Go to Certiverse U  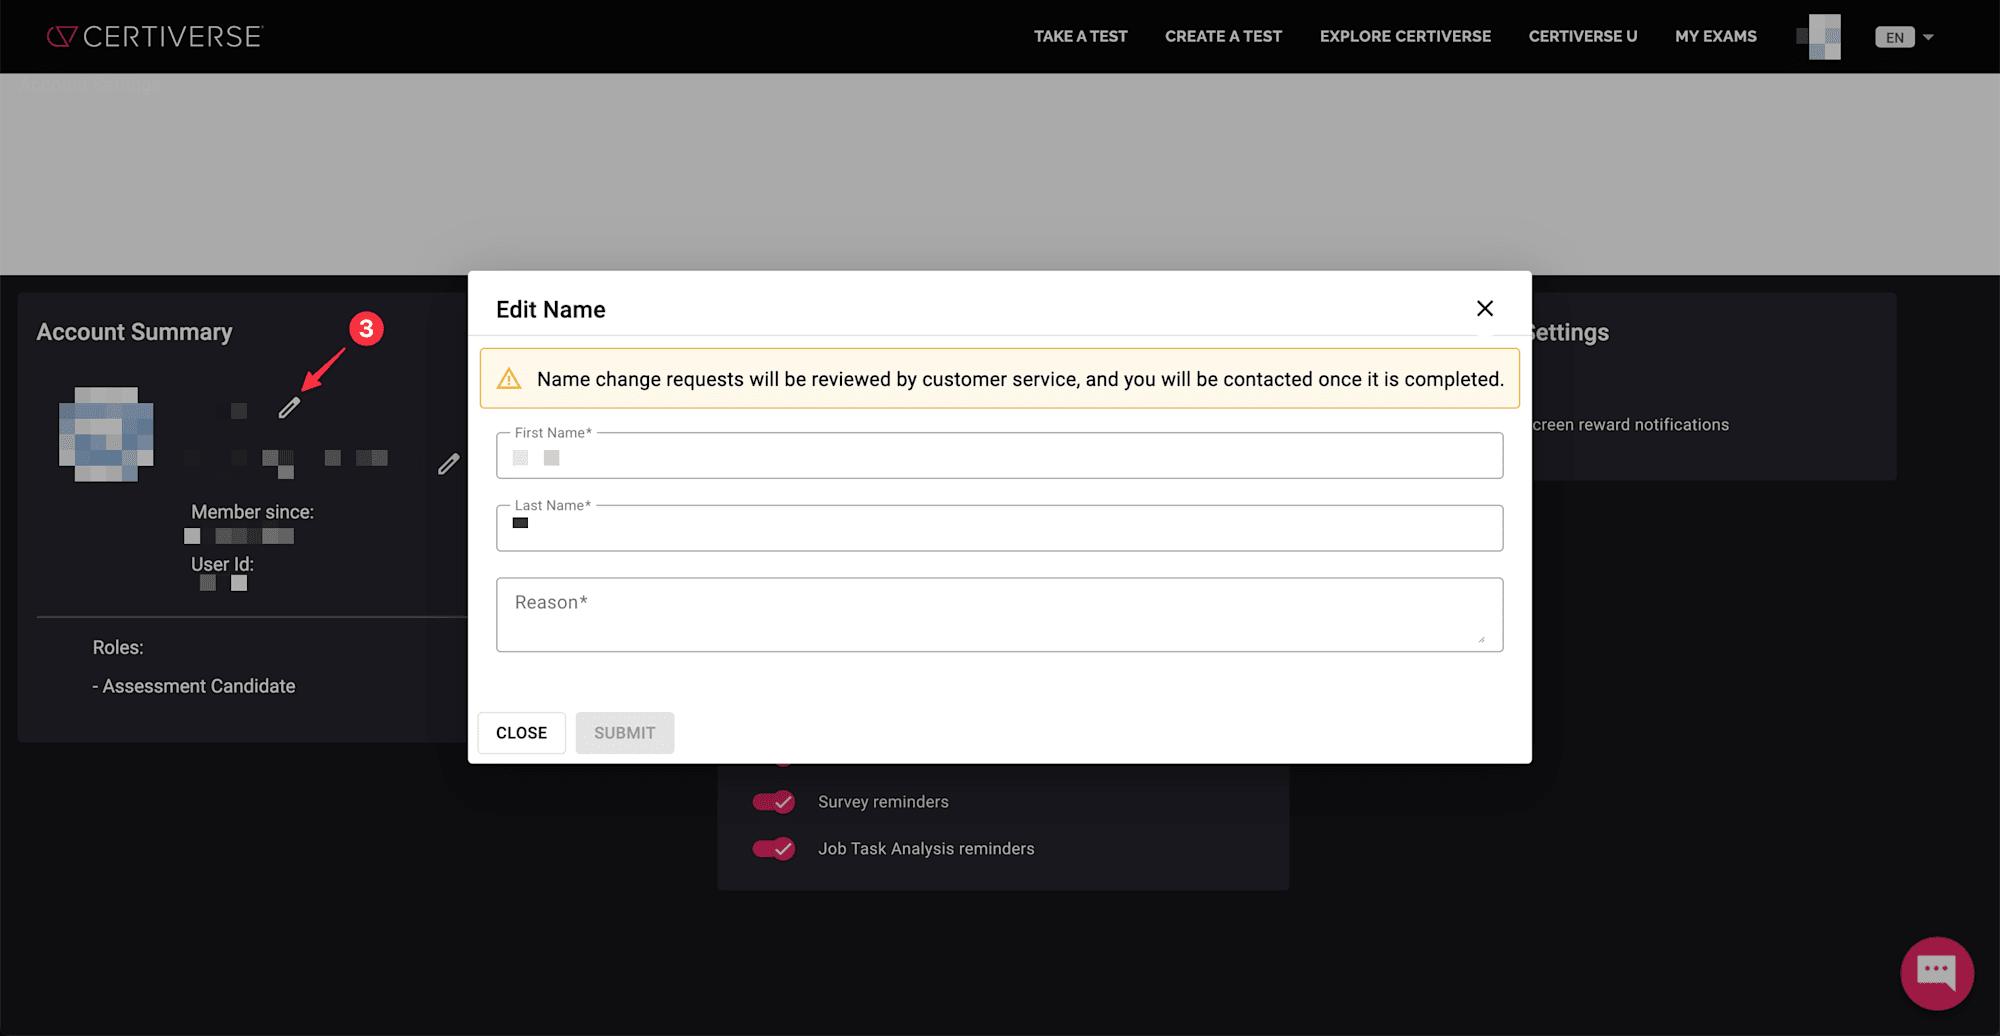(1583, 36)
